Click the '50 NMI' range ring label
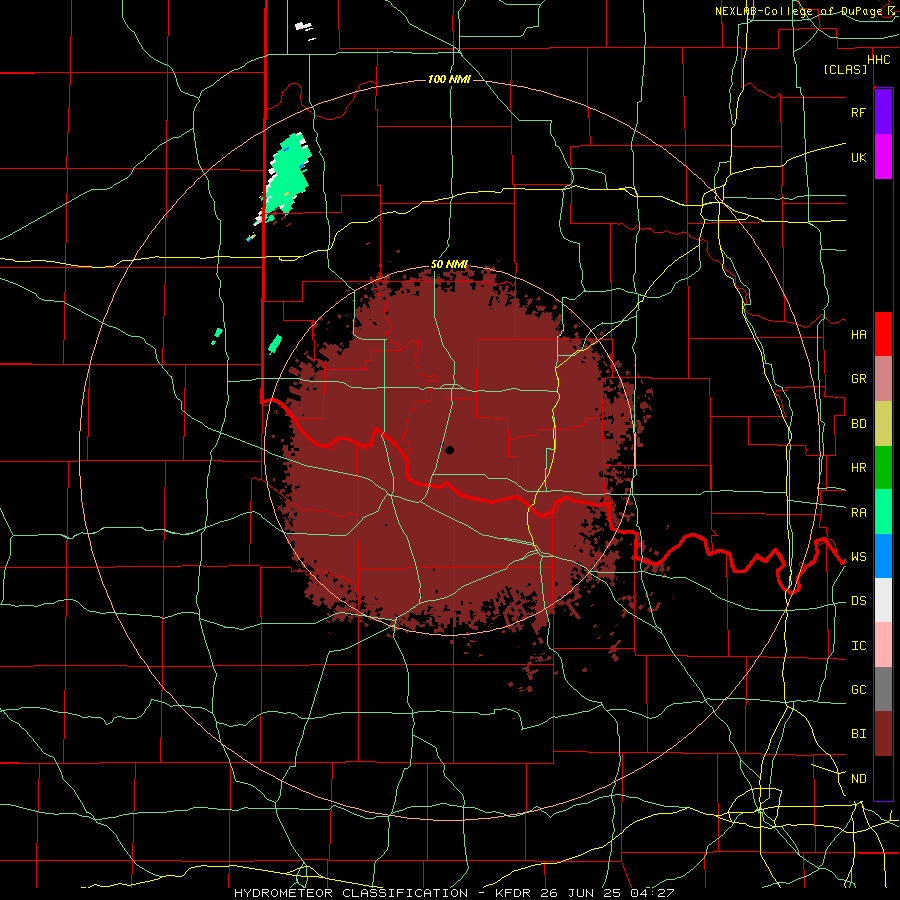This screenshot has width=900, height=900. pos(449,264)
